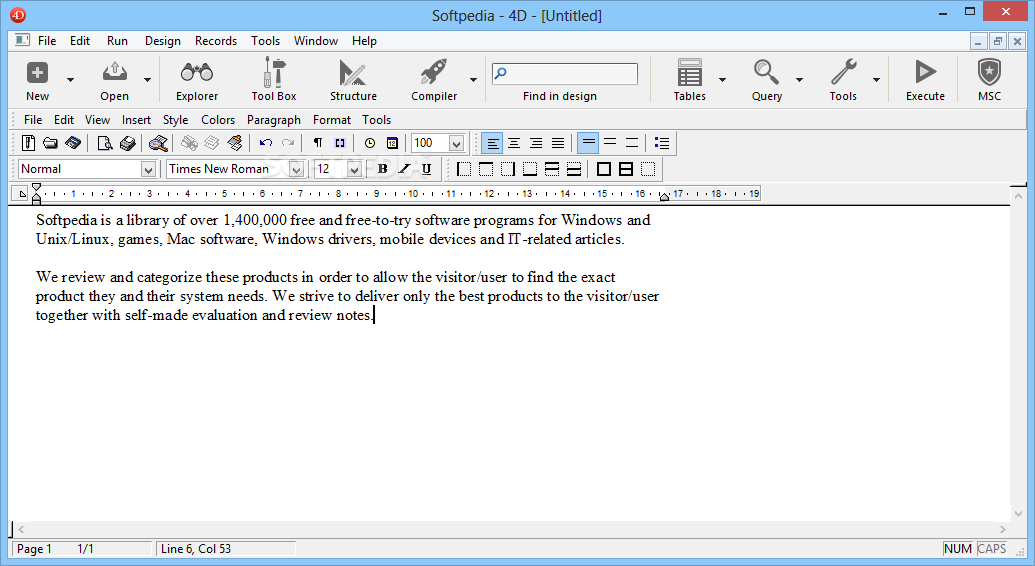The width and height of the screenshot is (1035, 566).
Task: Click the Execute play button
Action: pyautogui.click(x=925, y=80)
